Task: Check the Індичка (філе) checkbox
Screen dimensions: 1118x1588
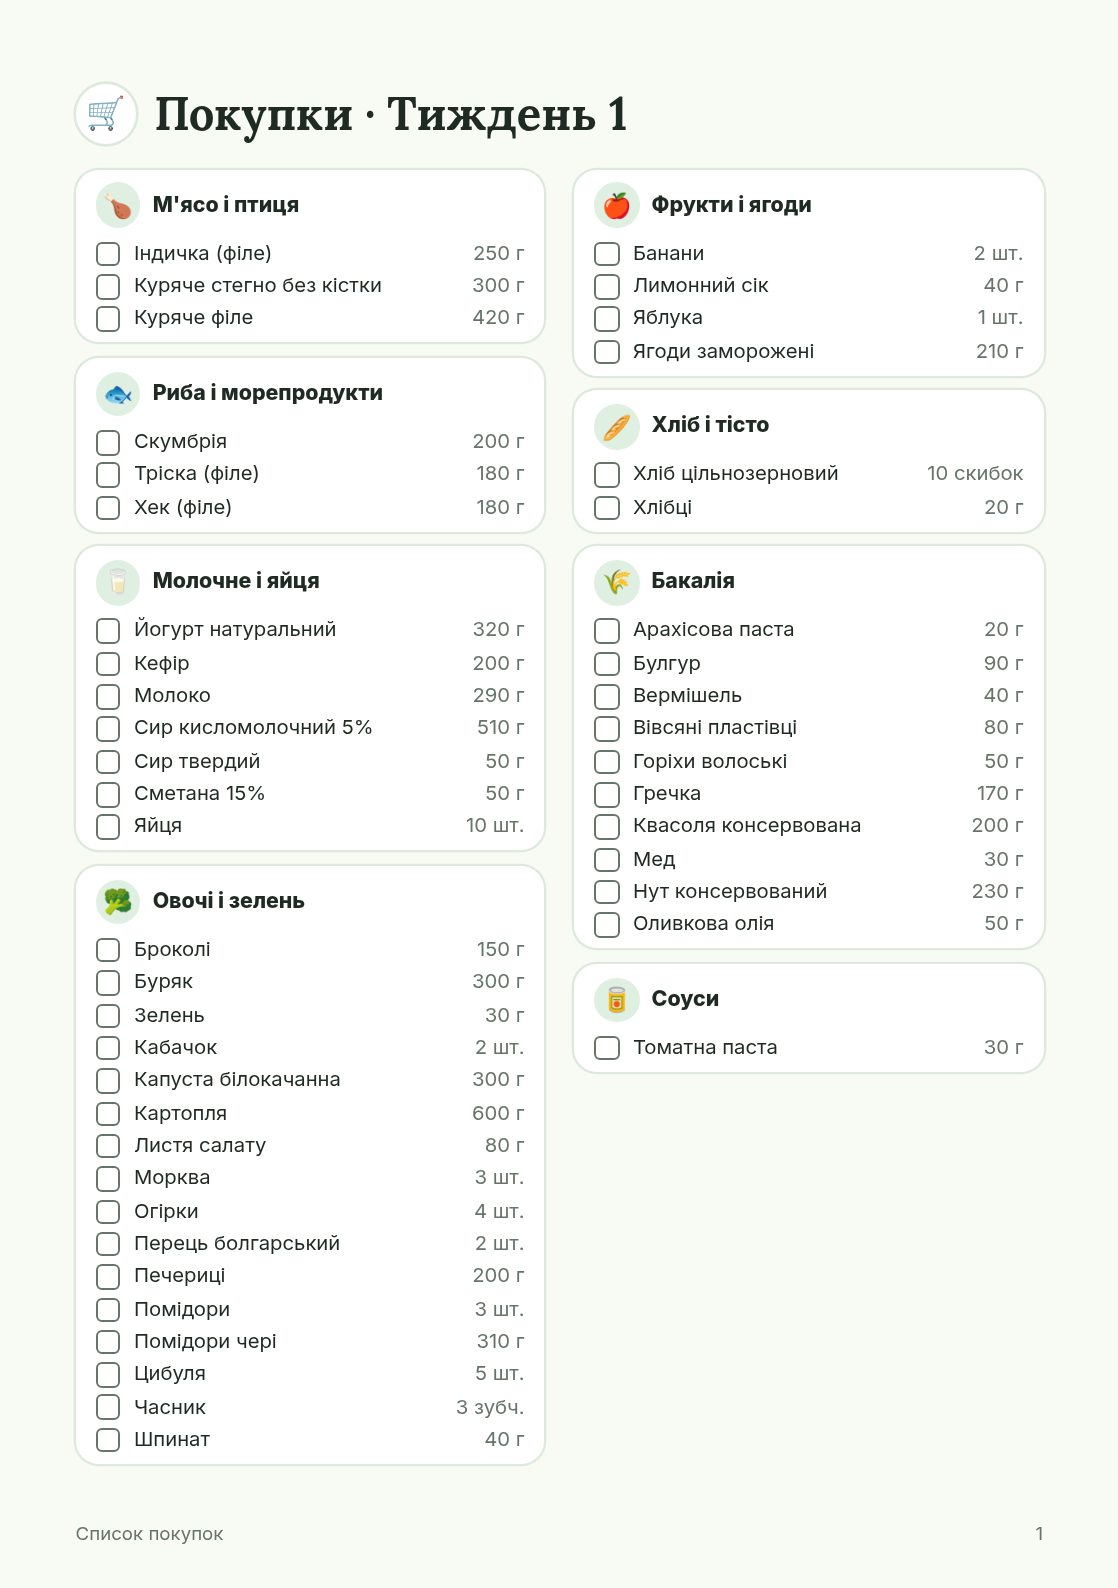Action: pyautogui.click(x=108, y=254)
